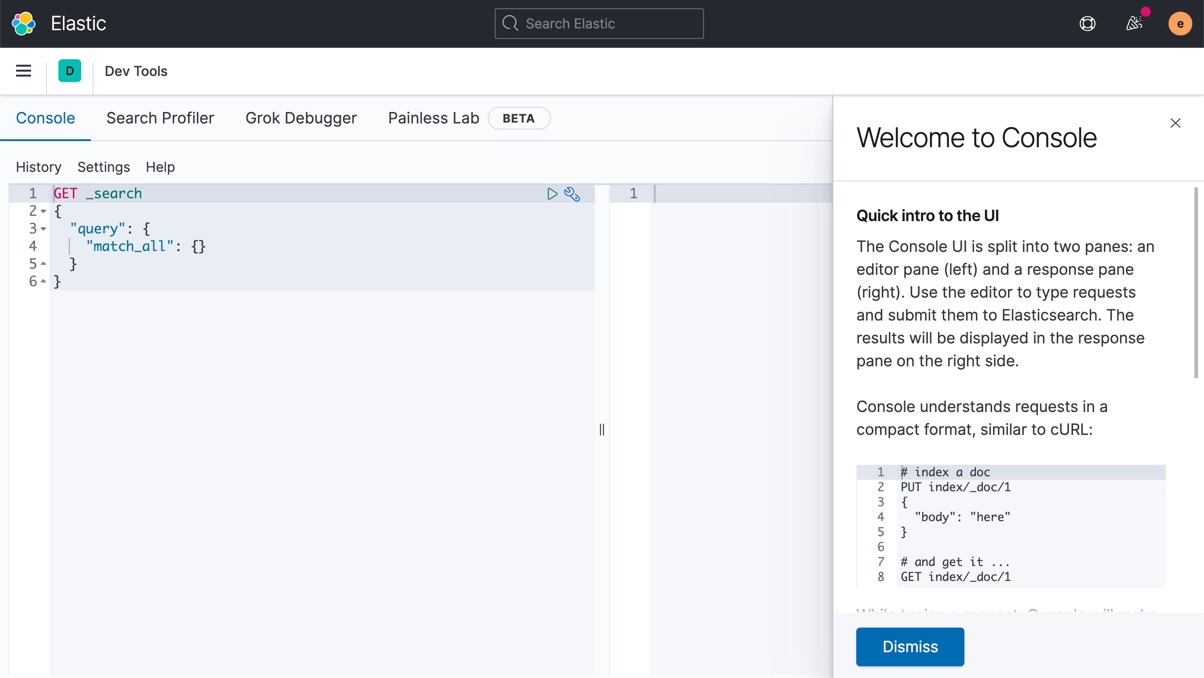The height and width of the screenshot is (678, 1204).
Task: Open the History menu item
Action: (x=39, y=167)
